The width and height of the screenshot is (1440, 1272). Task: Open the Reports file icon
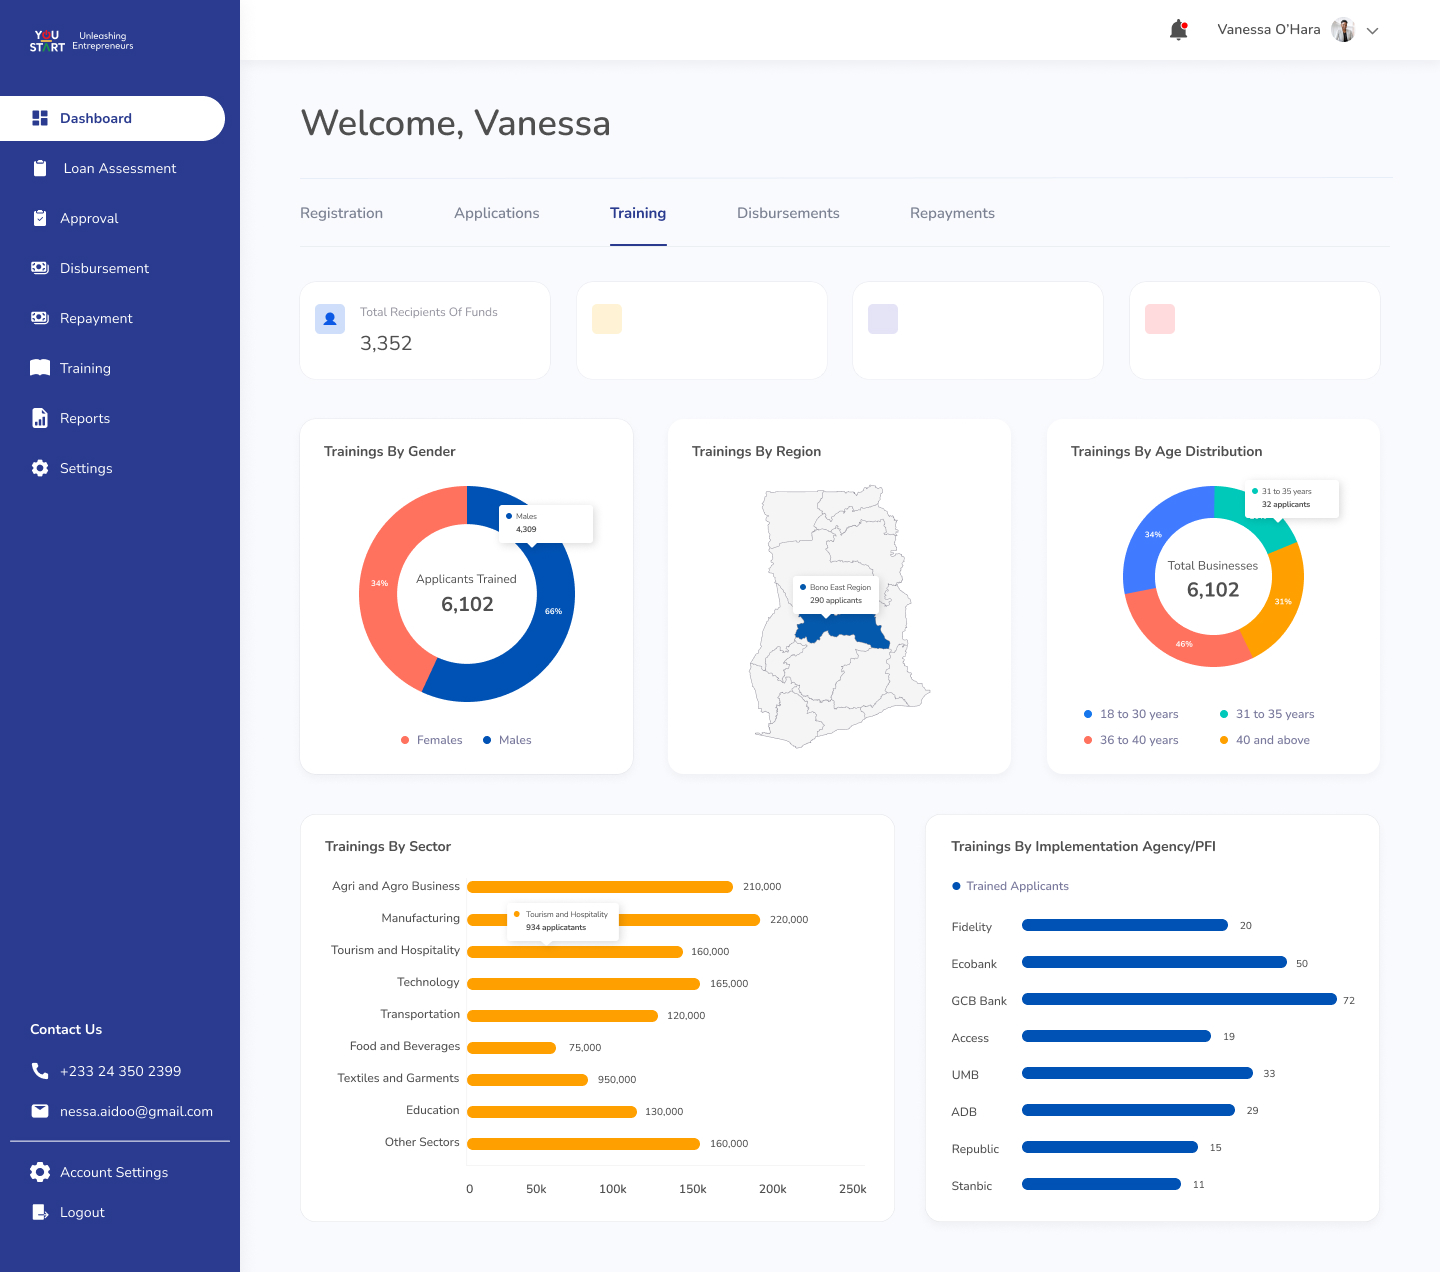pyautogui.click(x=40, y=418)
